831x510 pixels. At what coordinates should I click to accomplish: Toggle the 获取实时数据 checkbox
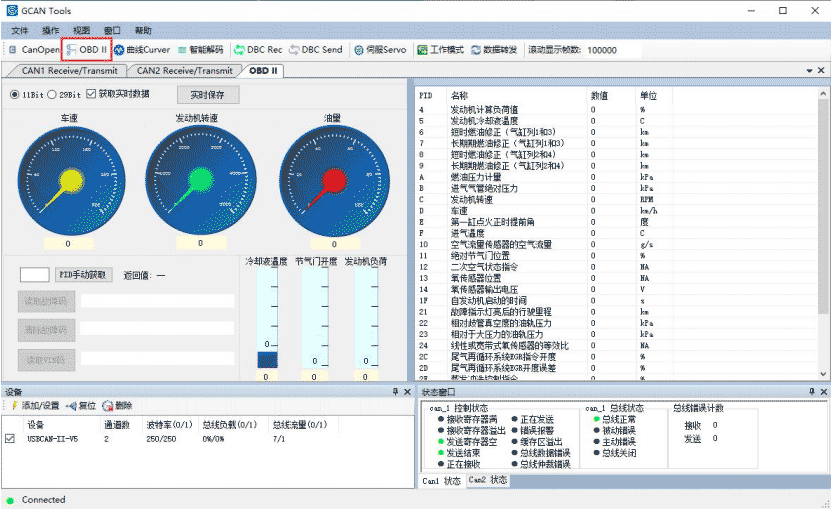[92, 94]
